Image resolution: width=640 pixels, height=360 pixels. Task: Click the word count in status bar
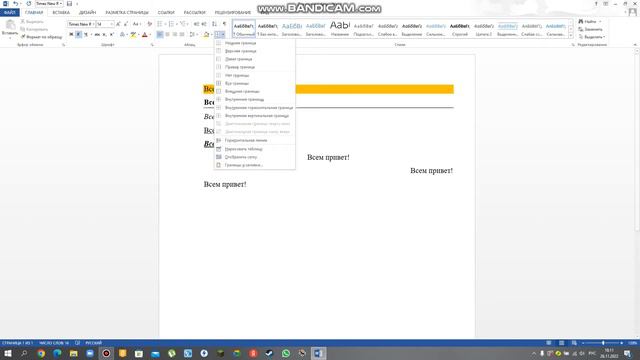(54, 343)
